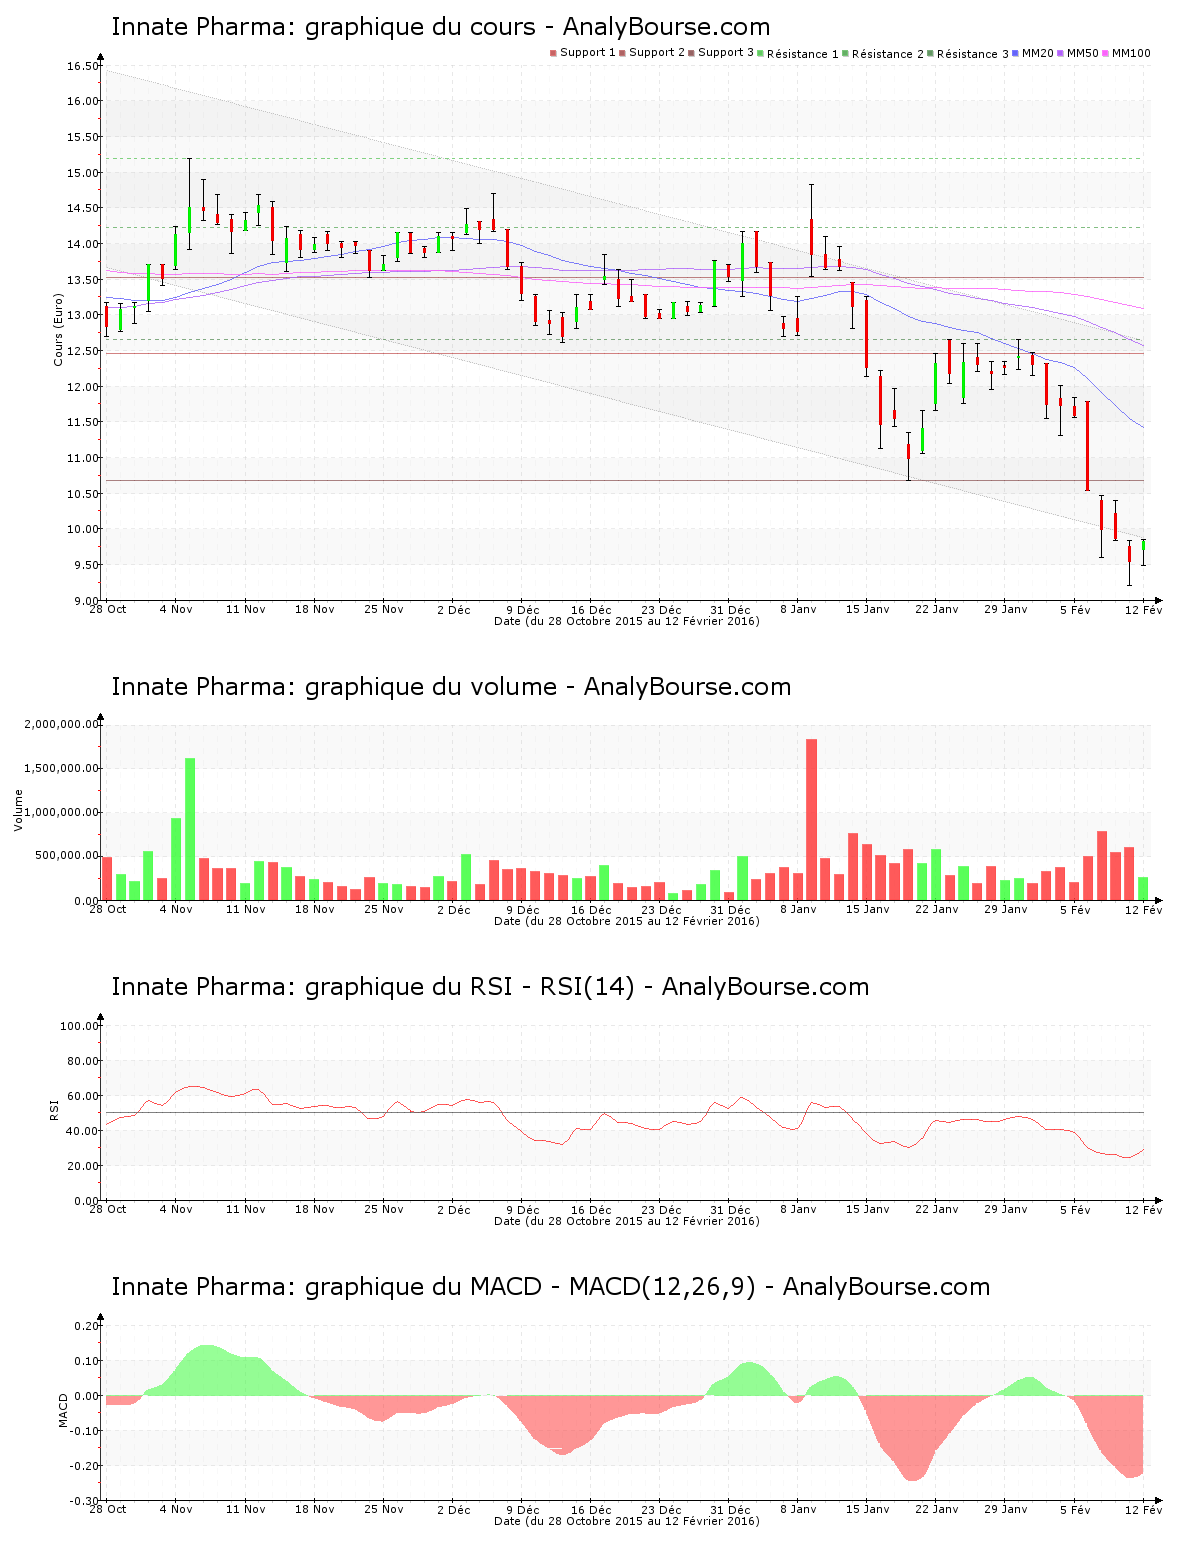Click the 'Volume' y-axis label
1200x1550 pixels.
(19, 810)
